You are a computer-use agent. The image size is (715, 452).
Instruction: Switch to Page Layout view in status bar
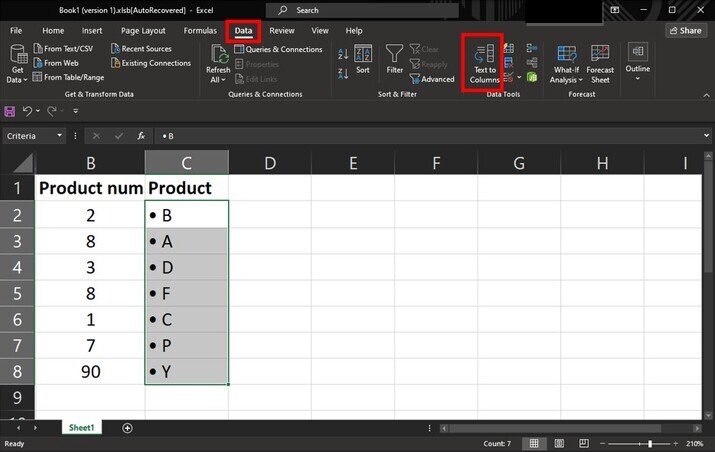tap(559, 443)
